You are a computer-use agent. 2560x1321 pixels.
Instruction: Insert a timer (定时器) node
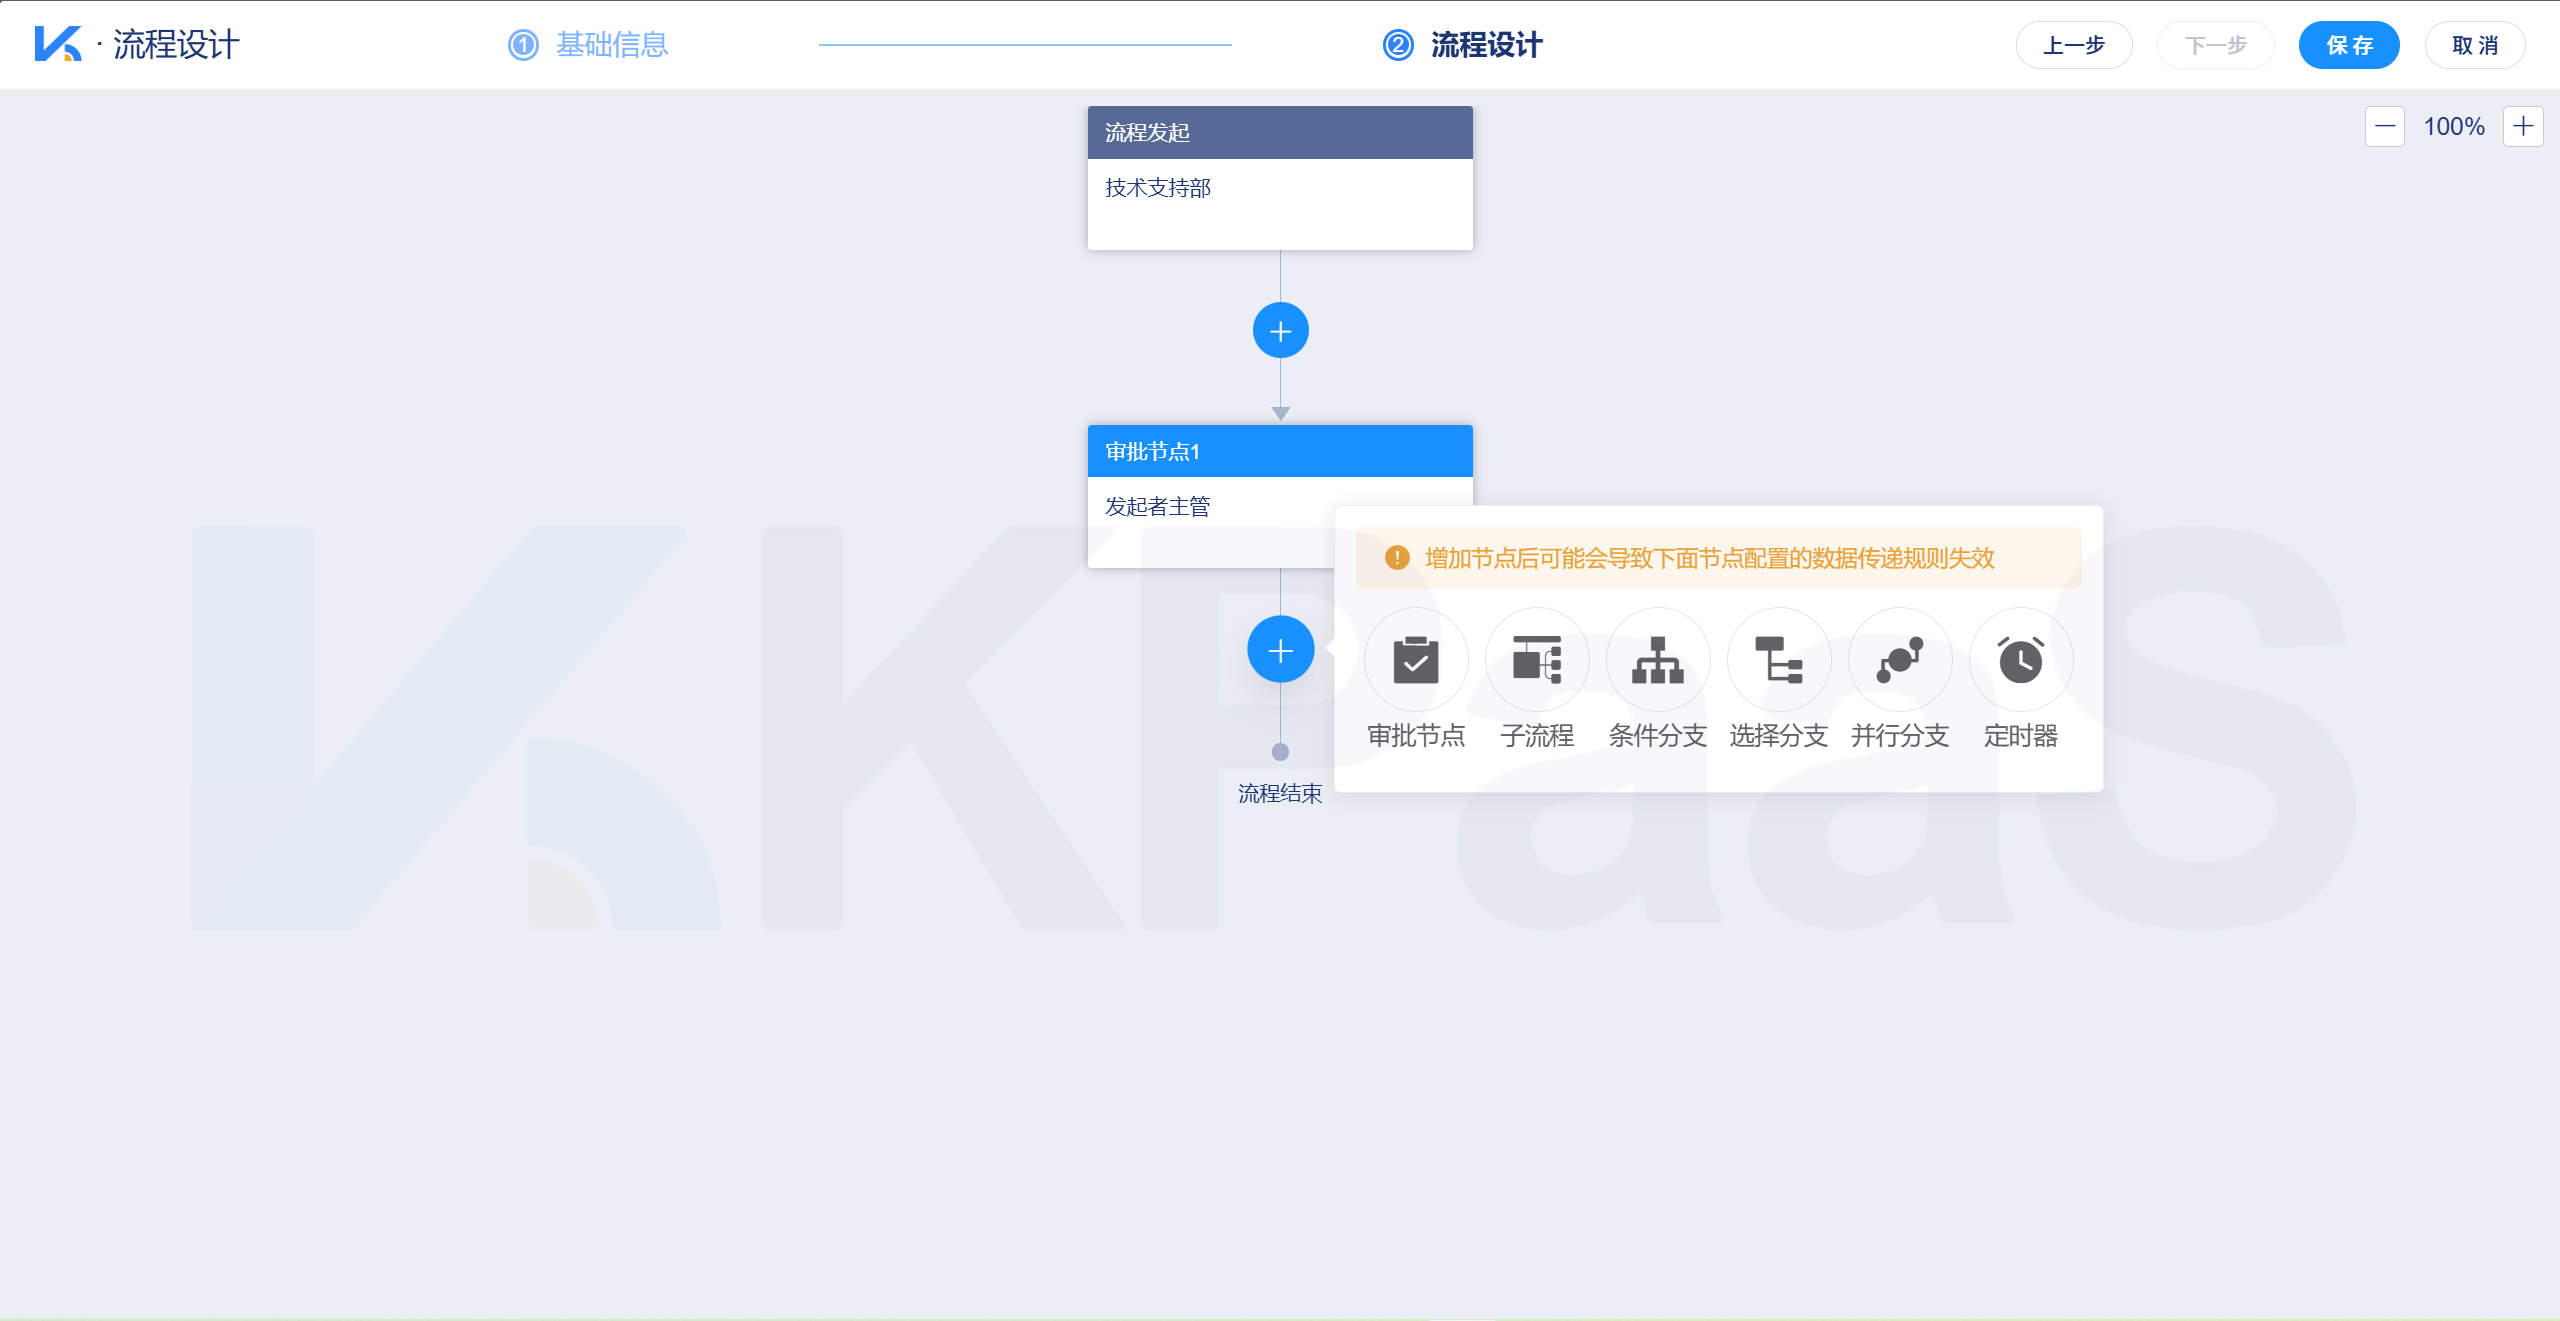pos(2021,660)
